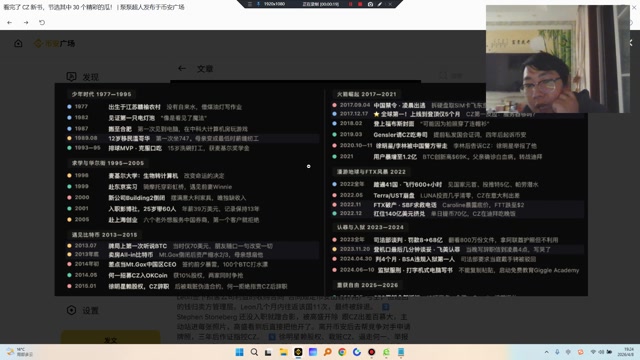The width and height of the screenshot is (640, 360).
Task: Open taskbar Search magnifier
Action: 254,352
